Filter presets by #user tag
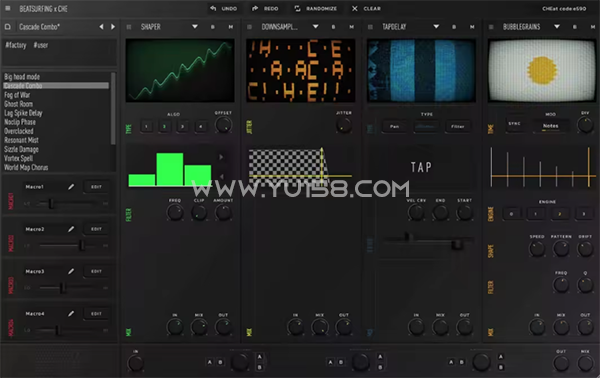 tap(41, 45)
